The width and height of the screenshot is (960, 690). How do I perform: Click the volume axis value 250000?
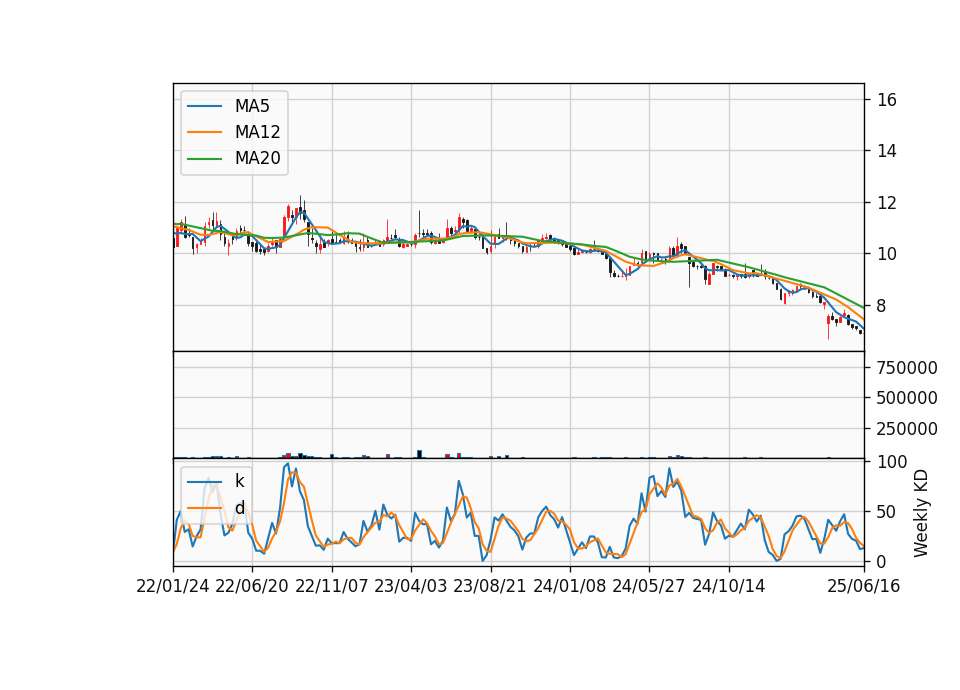coord(907,429)
